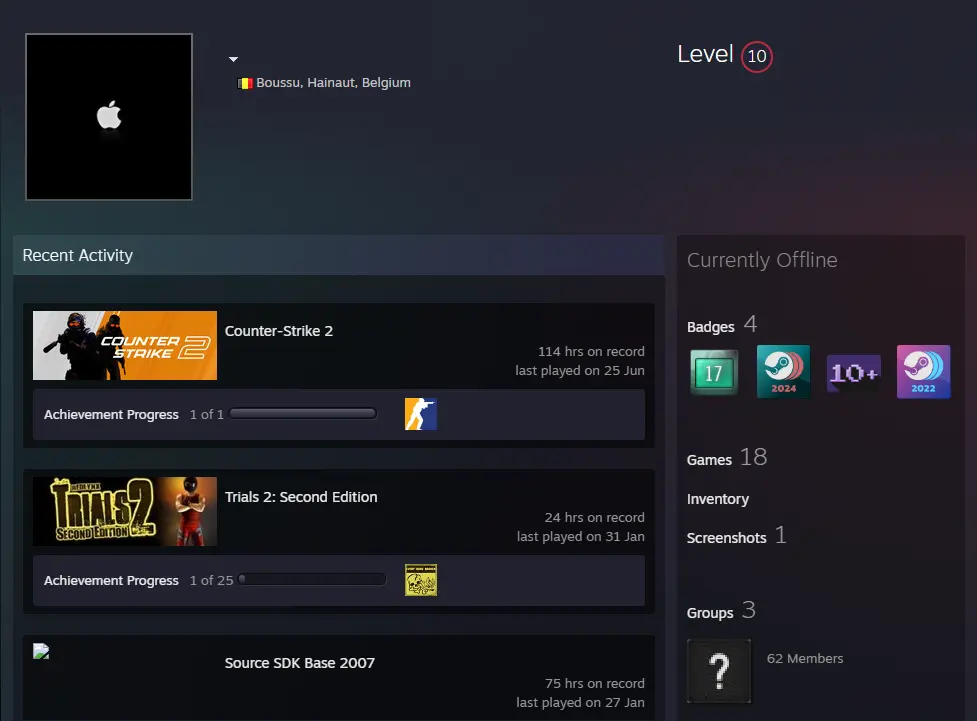
Task: Click the Counter-Strike 2 achievement icon
Action: tap(421, 414)
